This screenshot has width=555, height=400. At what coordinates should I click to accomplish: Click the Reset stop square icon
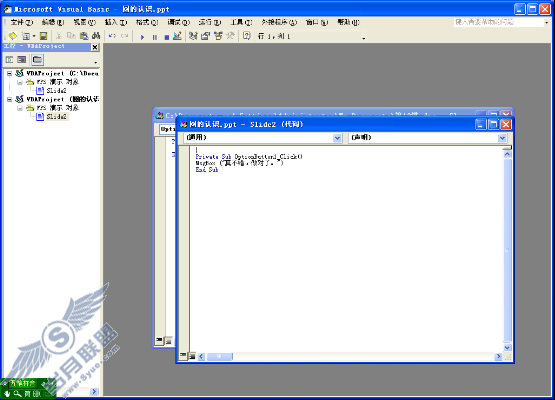tap(167, 37)
